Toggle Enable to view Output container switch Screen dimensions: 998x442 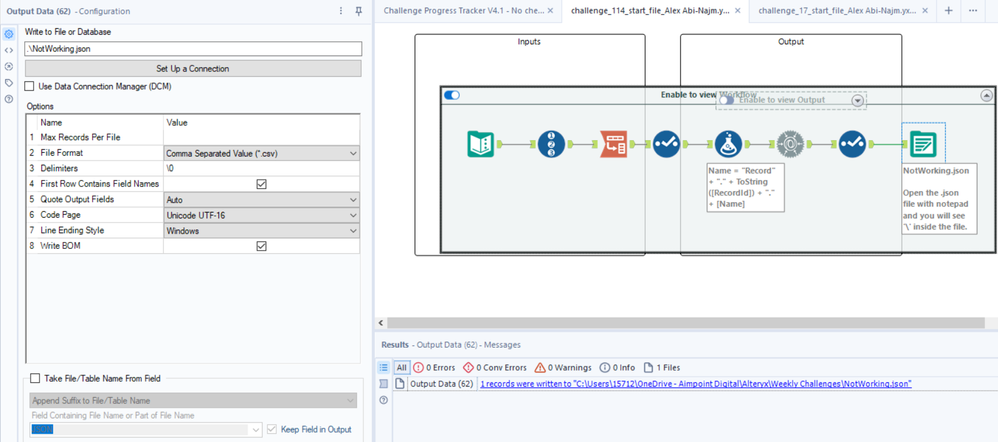[726, 100]
